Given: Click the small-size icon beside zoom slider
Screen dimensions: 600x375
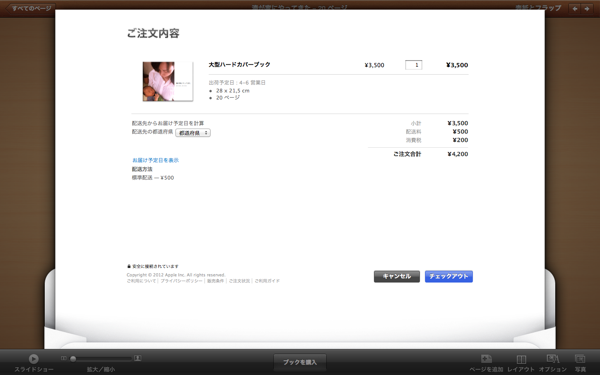Looking at the screenshot, I should pyautogui.click(x=64, y=358).
